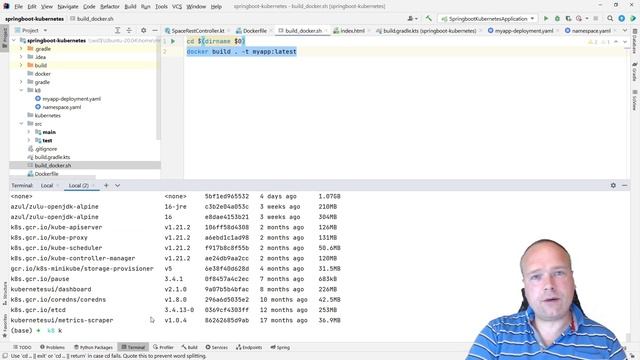This screenshot has height=360, width=640.
Task: Open the Endpoints tool window button
Action: pos(249,347)
